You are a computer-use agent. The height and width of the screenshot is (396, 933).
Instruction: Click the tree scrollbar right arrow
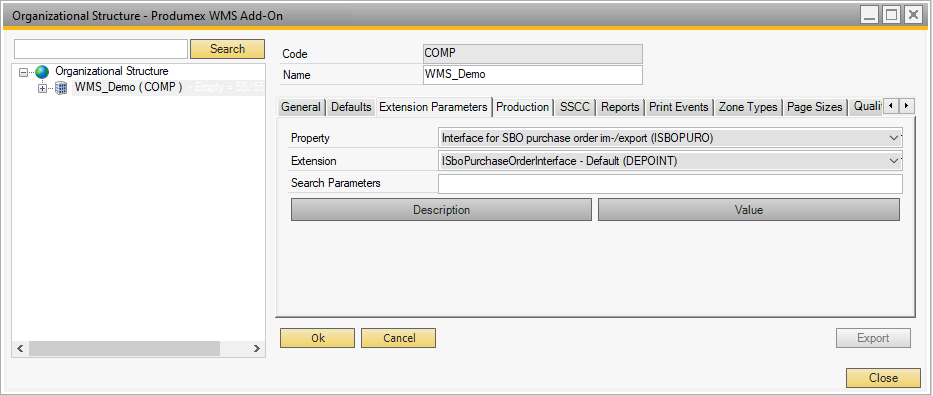click(256, 349)
